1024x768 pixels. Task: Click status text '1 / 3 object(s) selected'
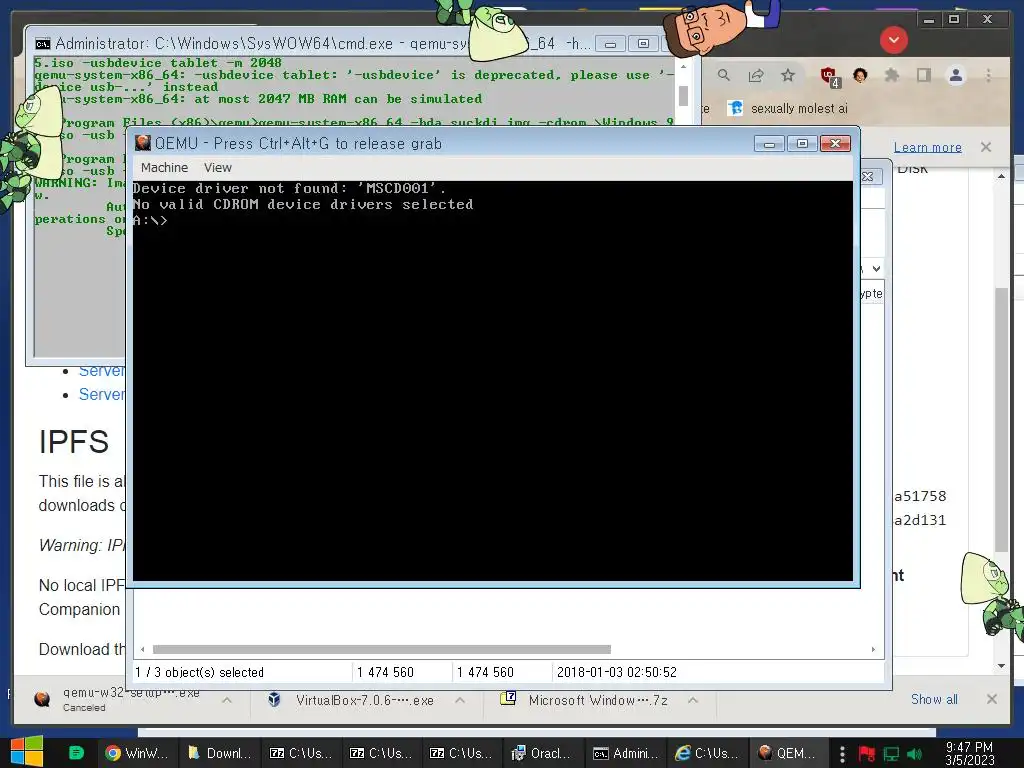199,672
